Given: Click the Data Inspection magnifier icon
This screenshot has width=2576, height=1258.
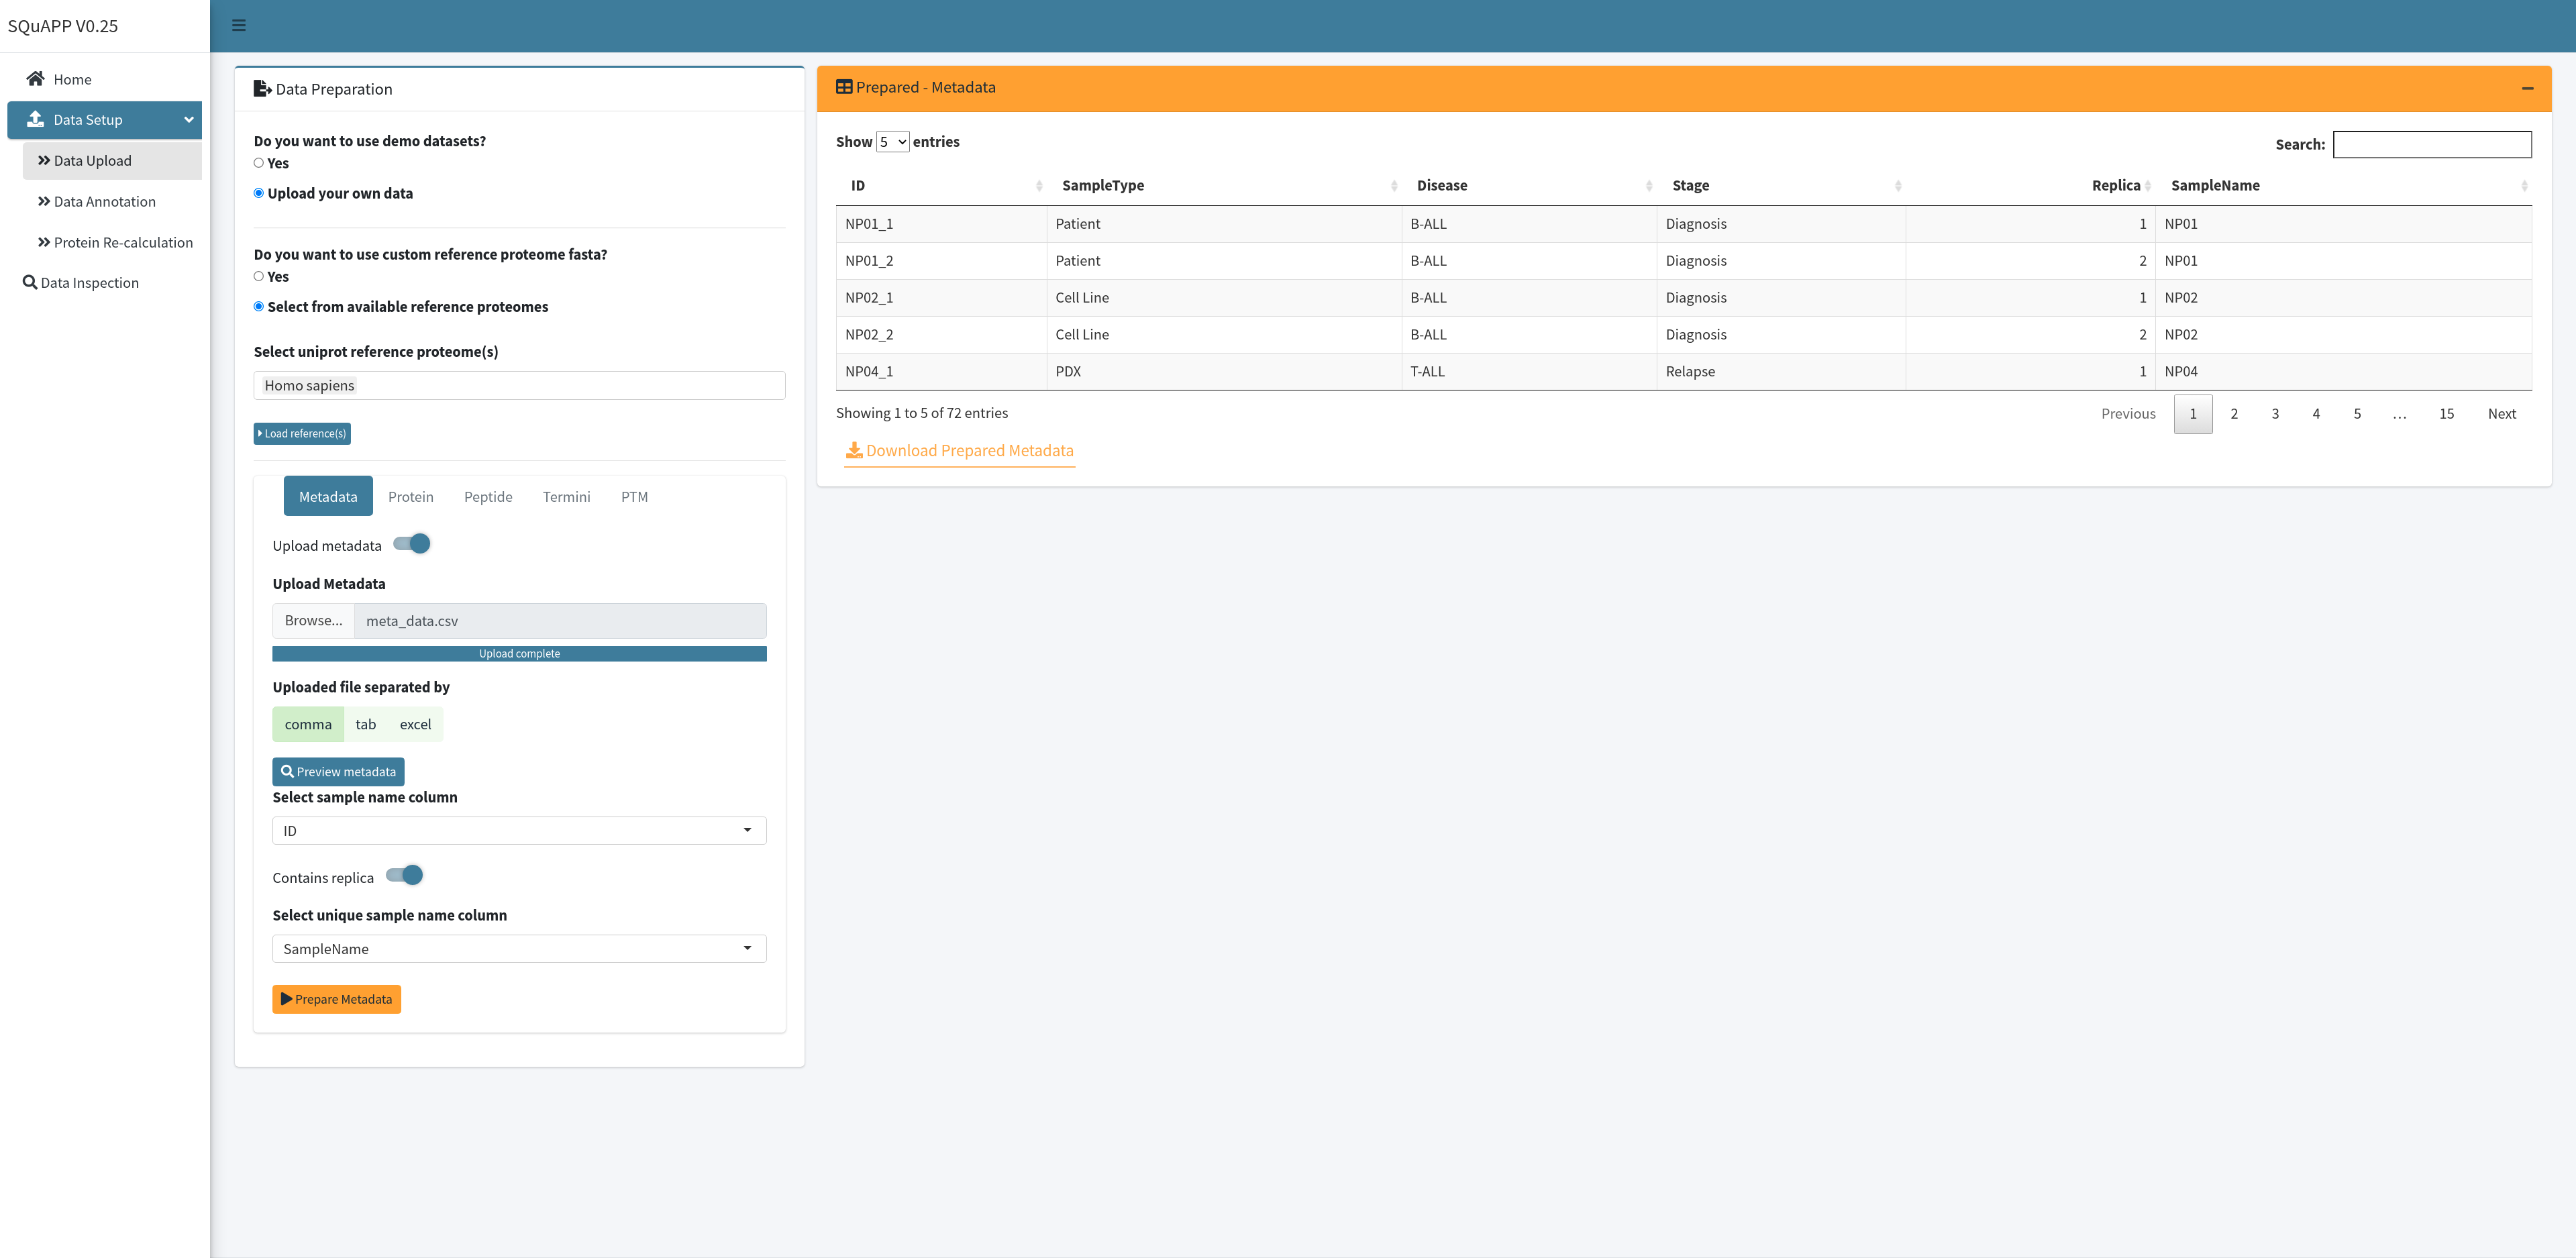Looking at the screenshot, I should tap(30, 282).
